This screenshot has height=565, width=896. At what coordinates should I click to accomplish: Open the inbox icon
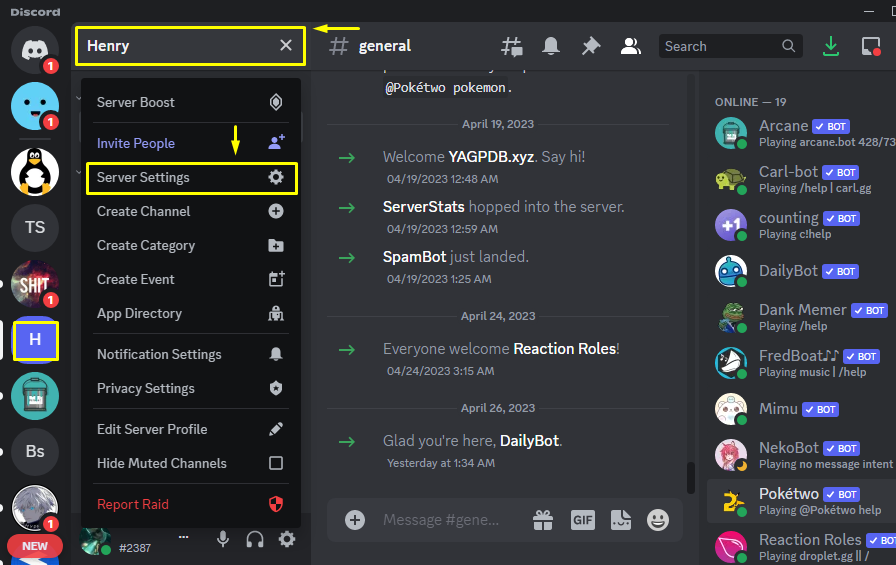871,46
